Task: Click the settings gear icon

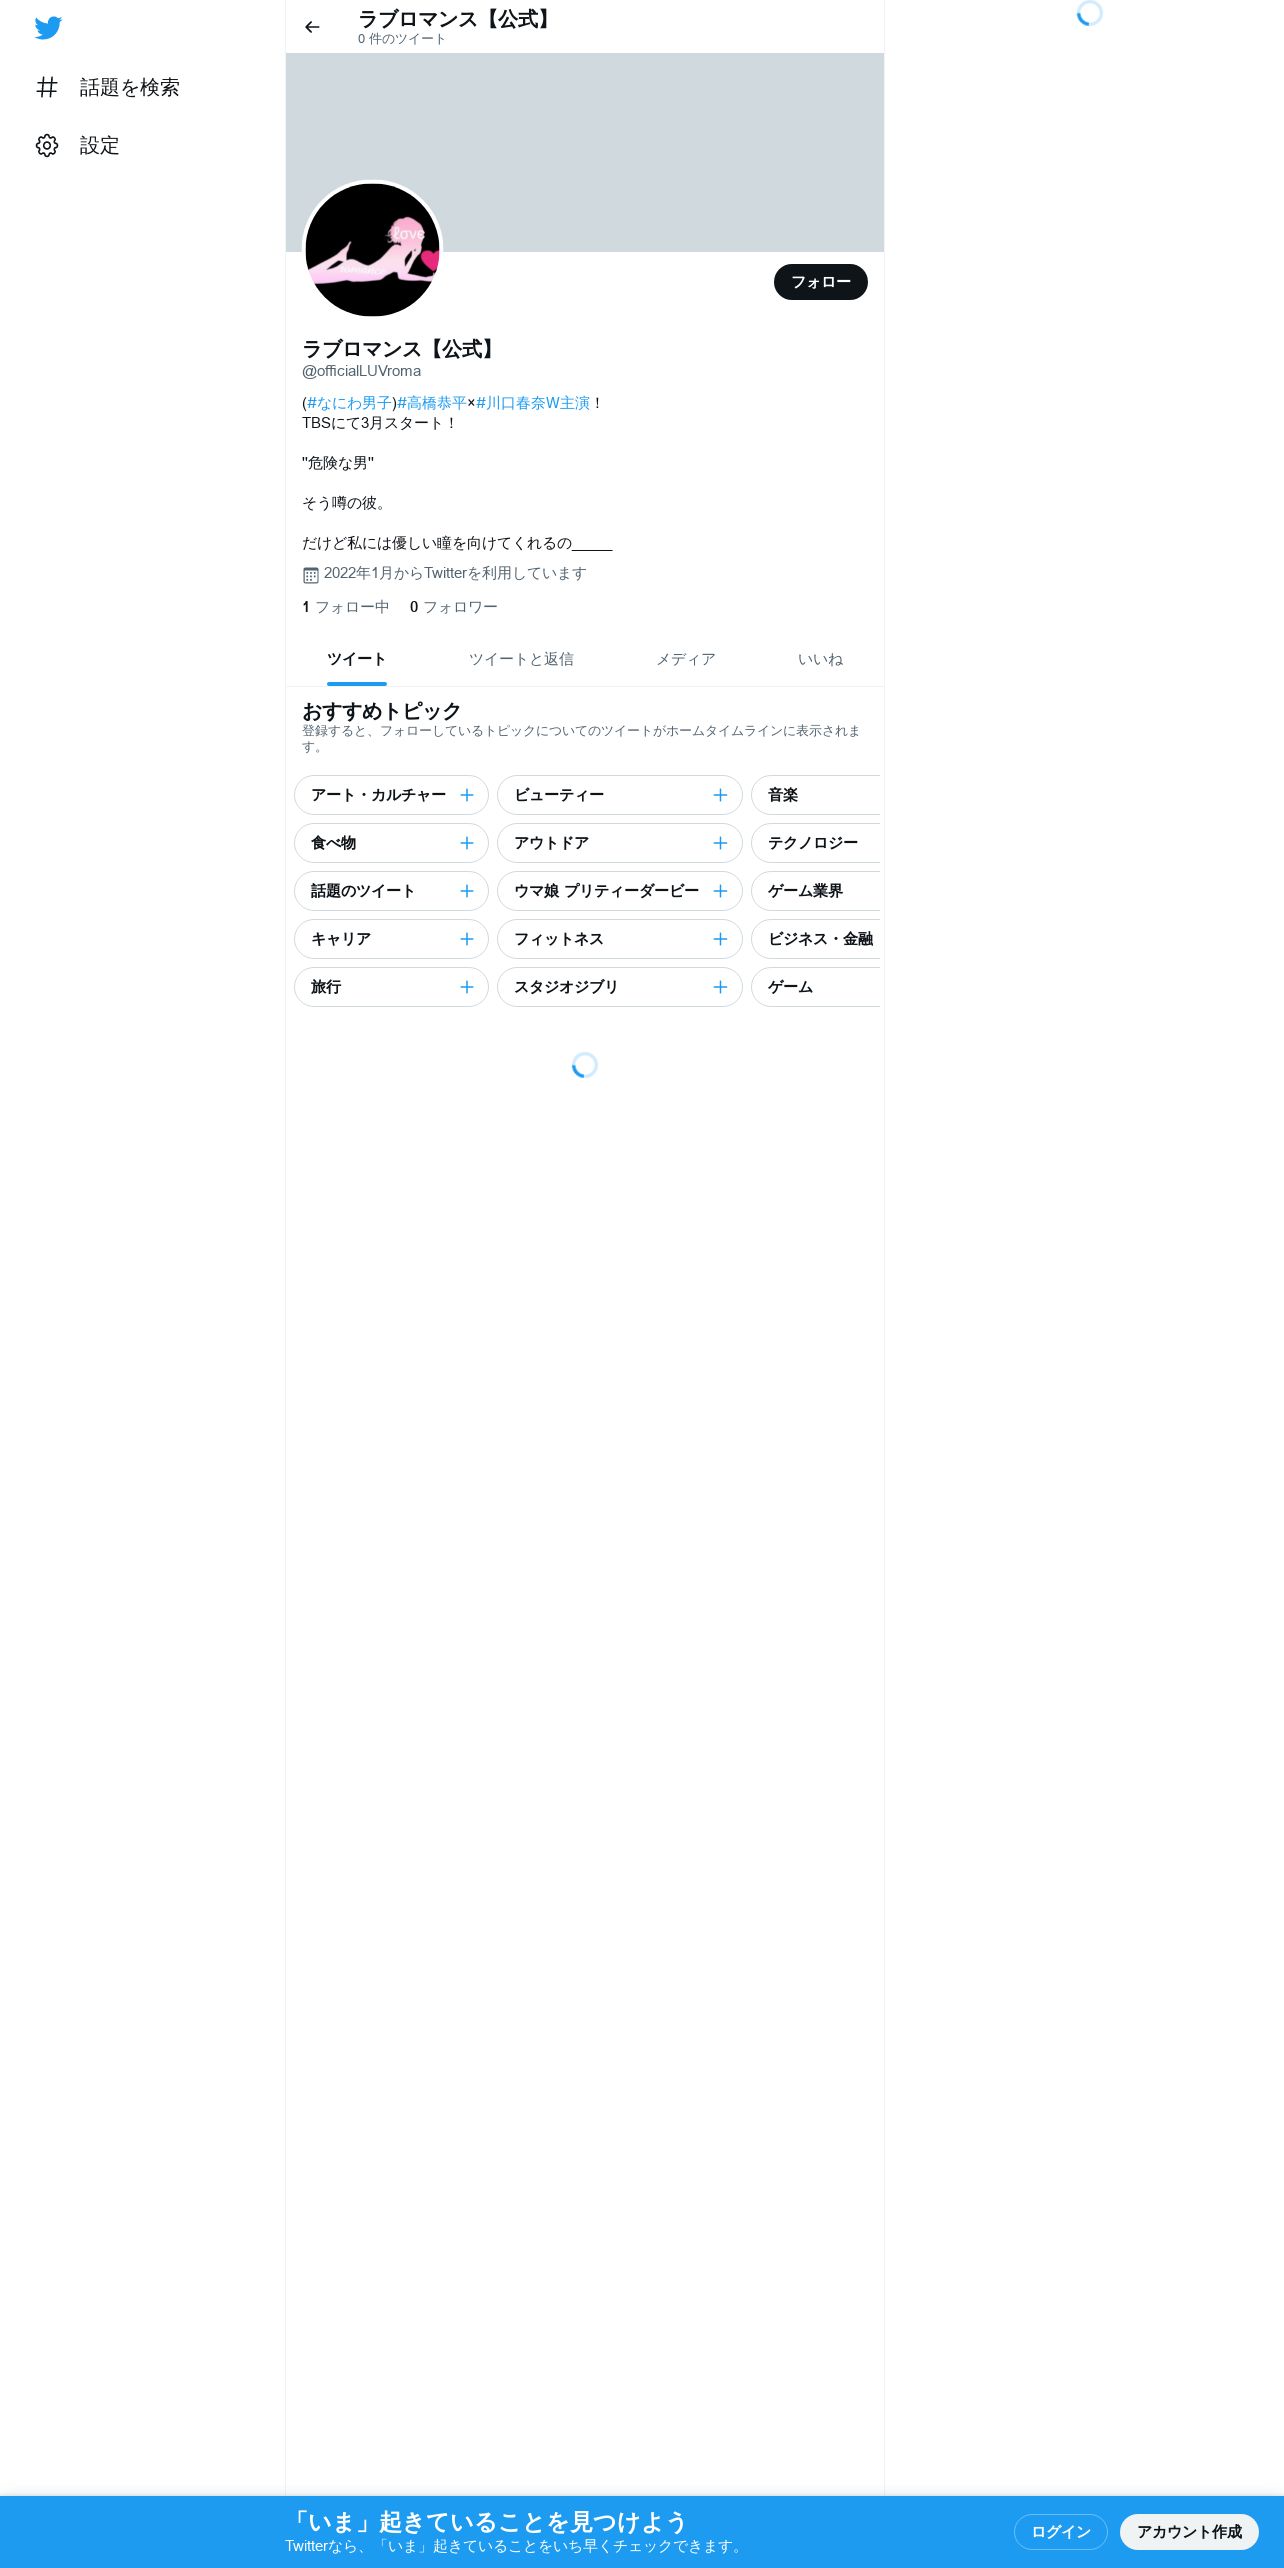Action: tap(47, 146)
